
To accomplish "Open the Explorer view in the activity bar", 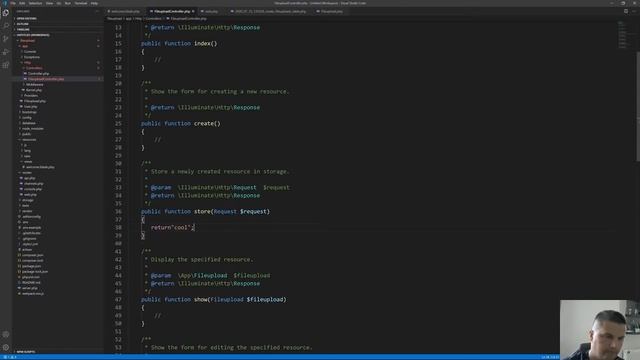I will (x=6, y=13).
